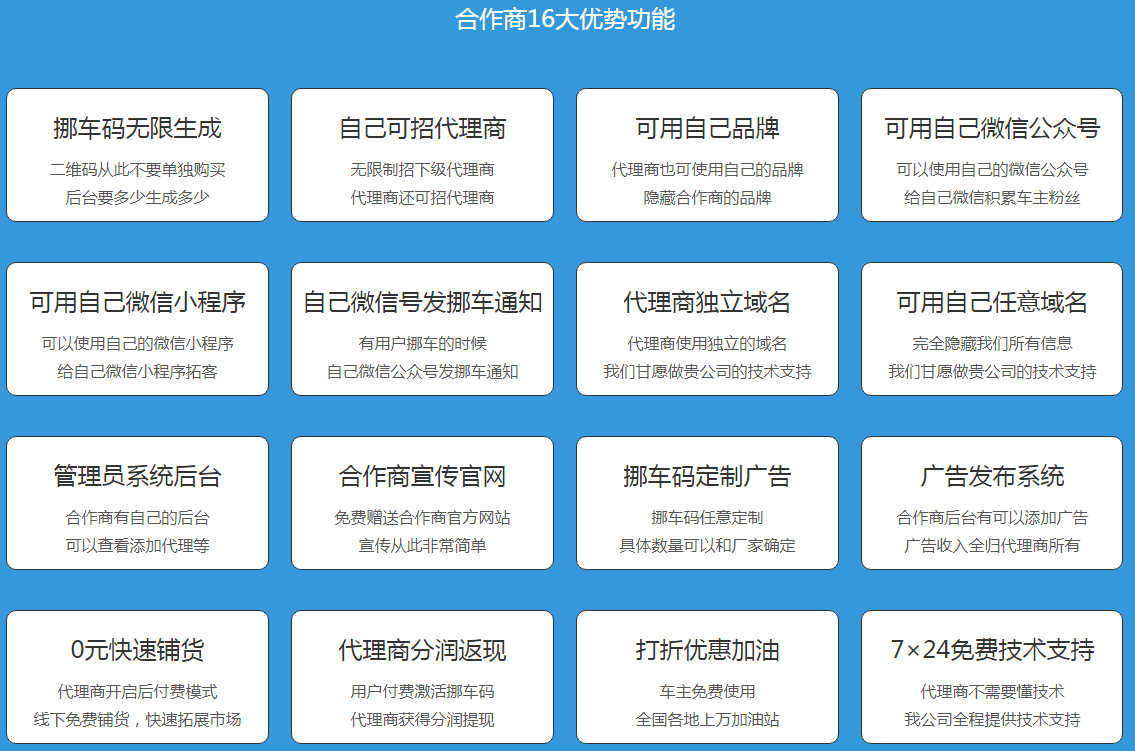The height and width of the screenshot is (751, 1135).
Task: Click the 广告发布系统 card
Action: (992, 503)
